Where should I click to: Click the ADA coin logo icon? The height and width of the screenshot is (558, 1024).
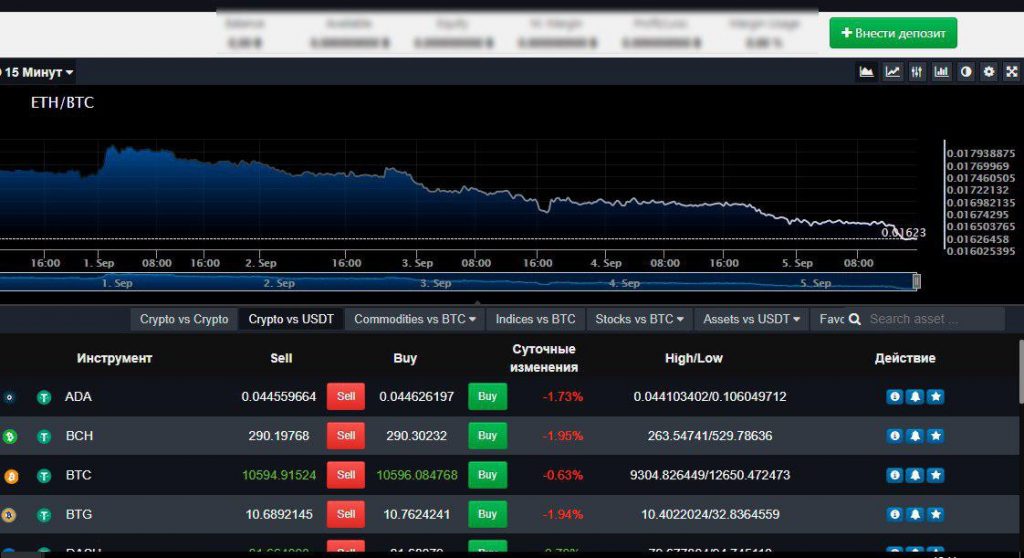9,397
